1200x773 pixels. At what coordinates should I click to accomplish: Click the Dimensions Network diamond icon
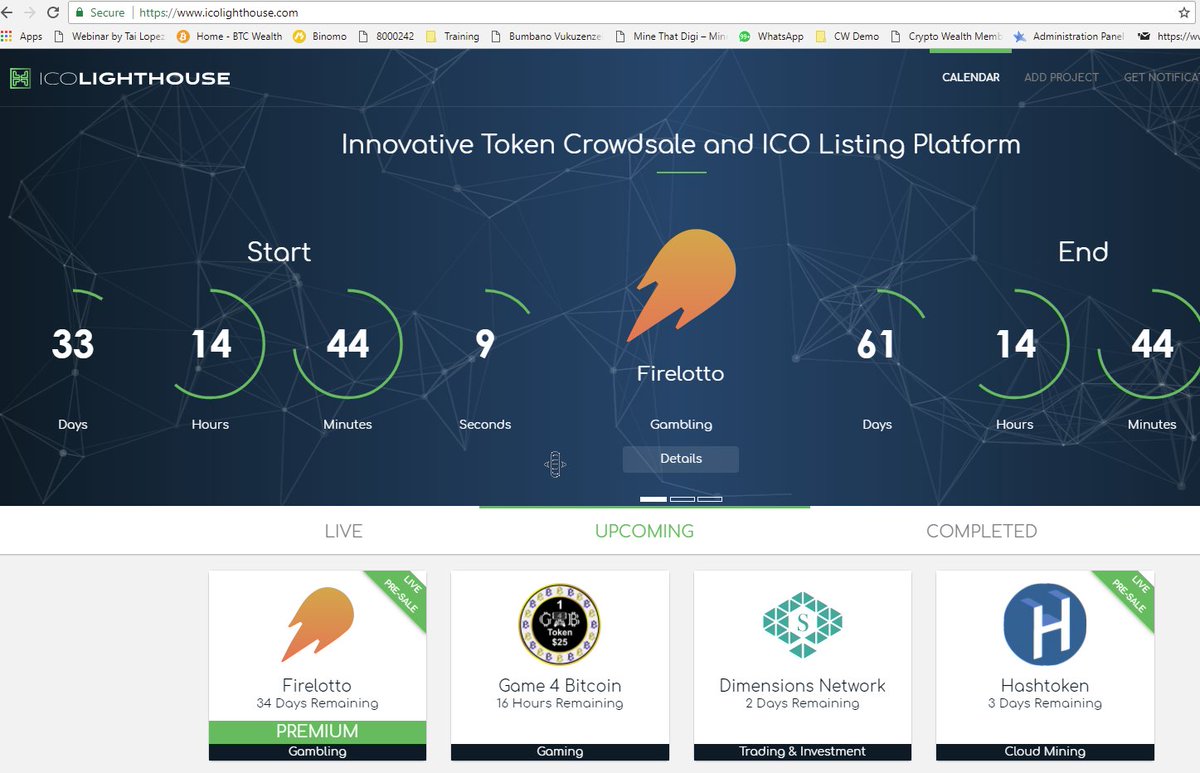(801, 623)
